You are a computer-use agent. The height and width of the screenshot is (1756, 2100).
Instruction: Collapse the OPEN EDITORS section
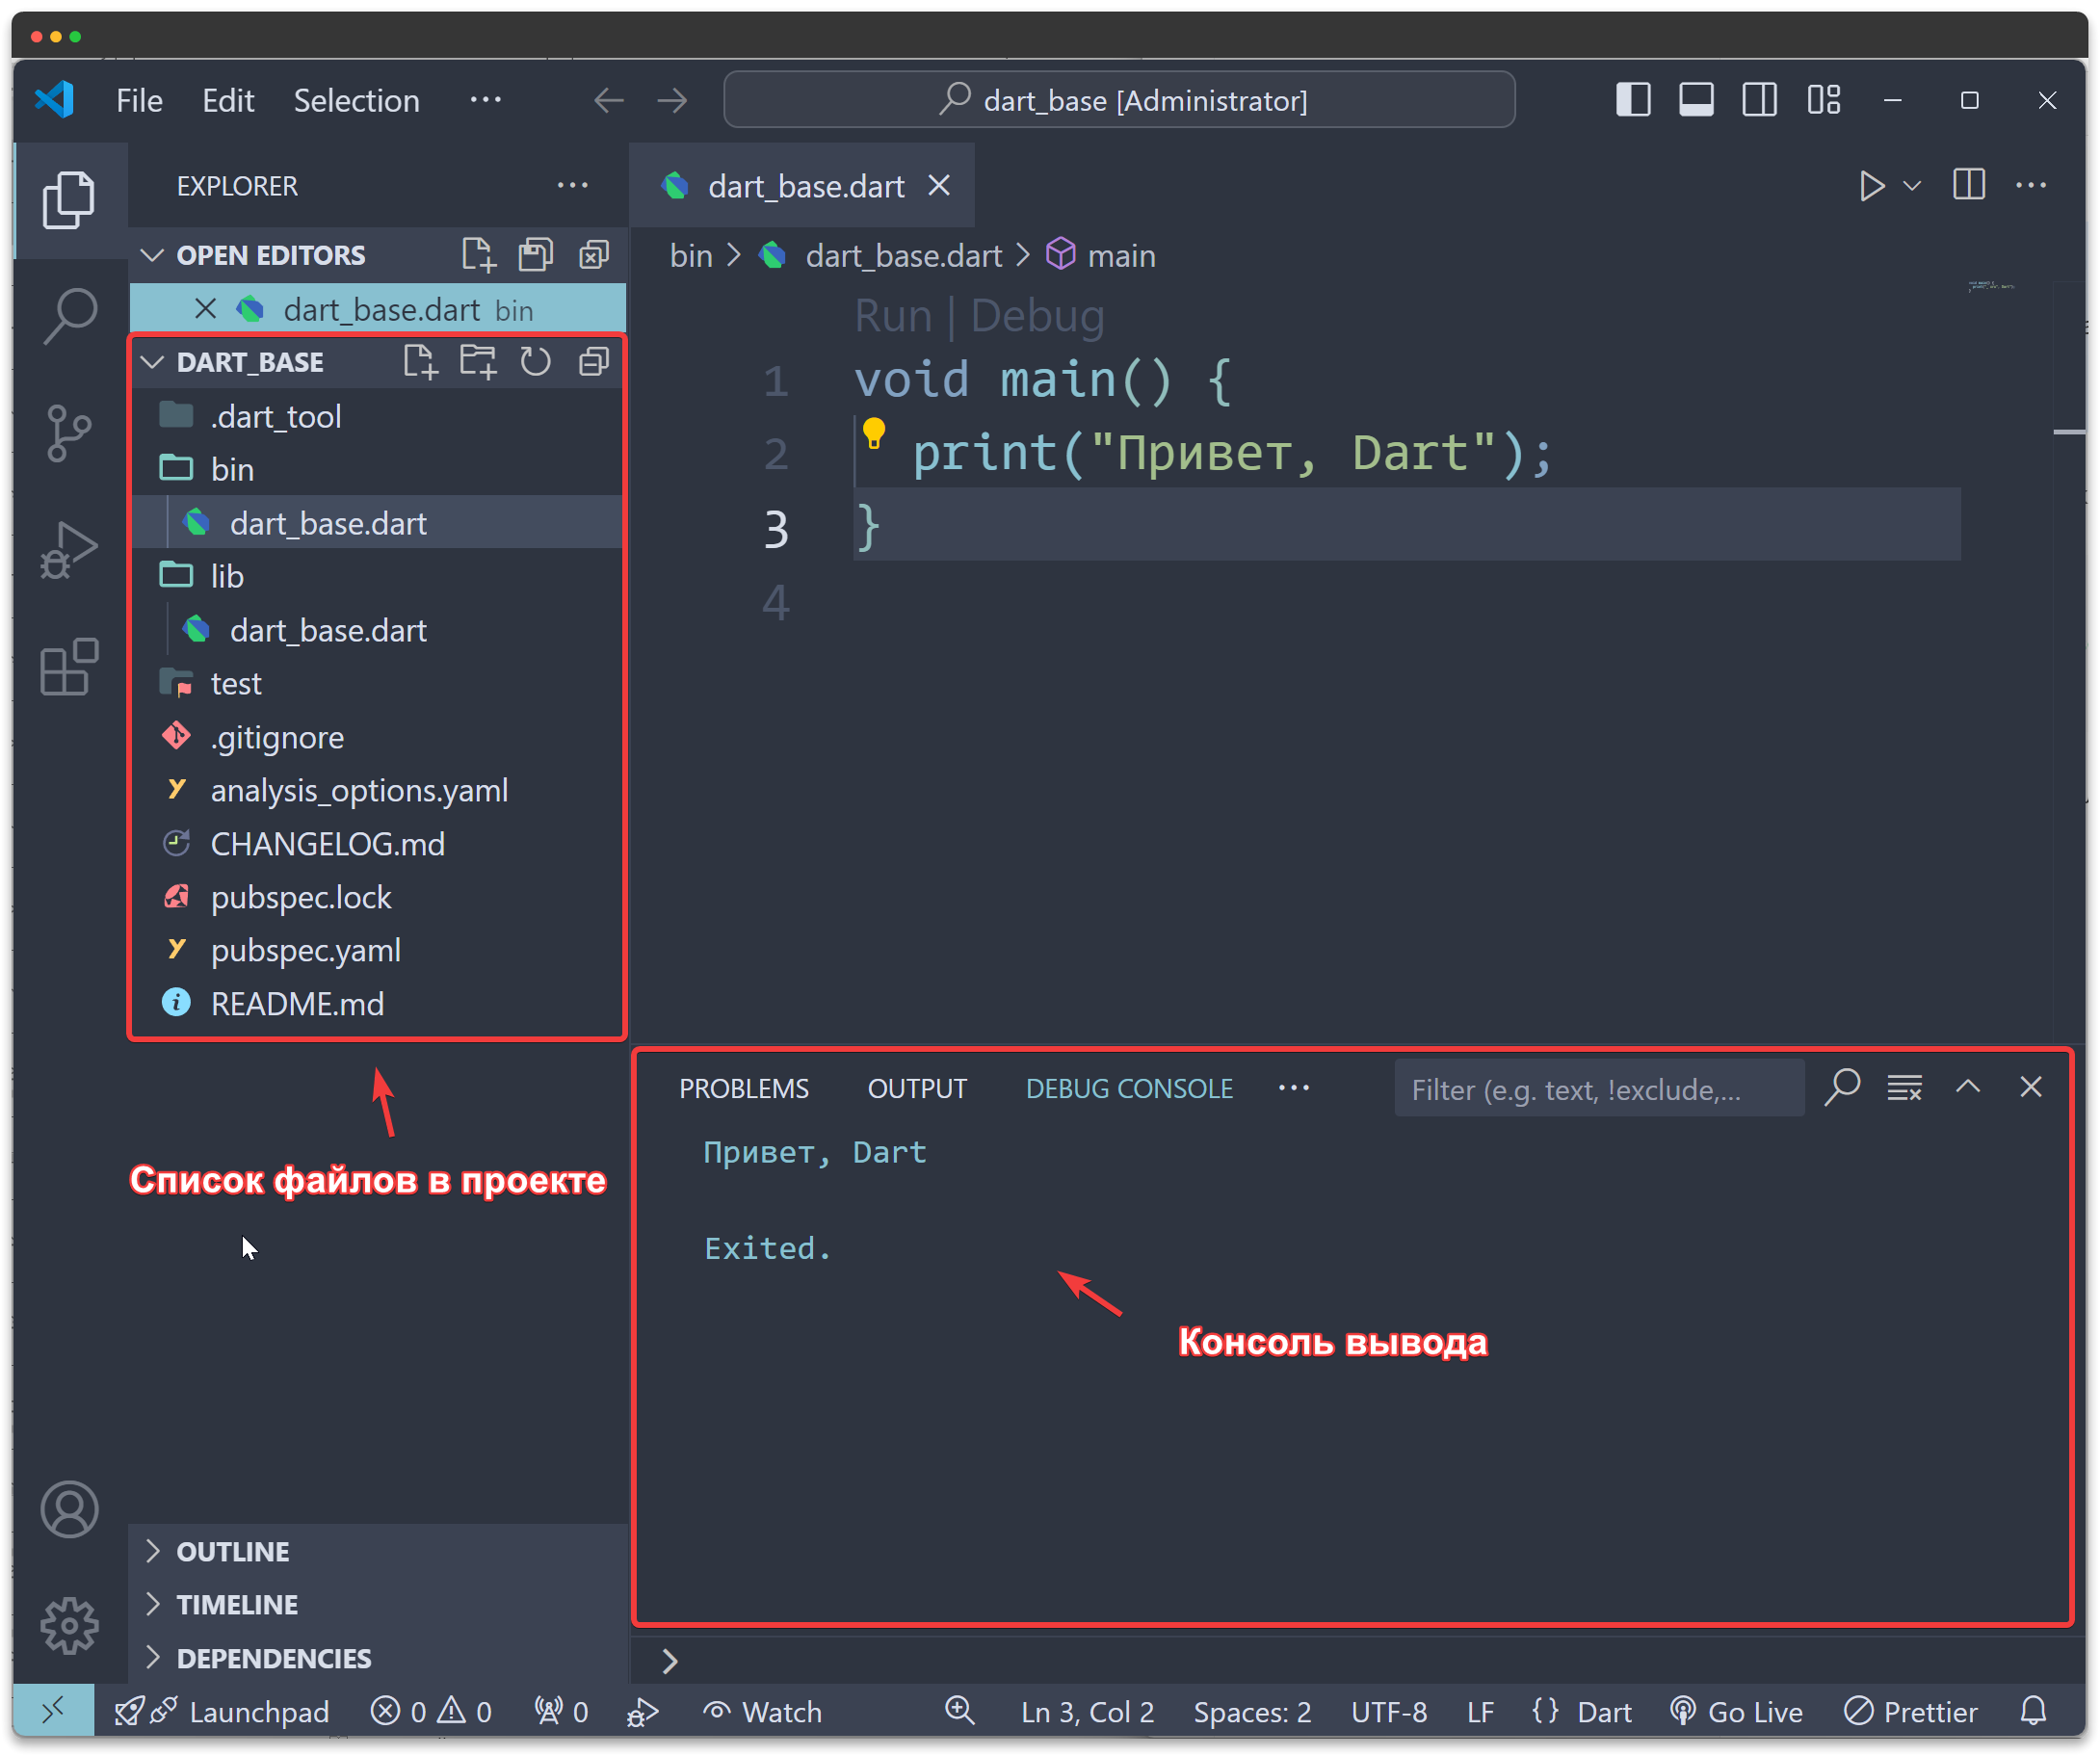coord(152,255)
